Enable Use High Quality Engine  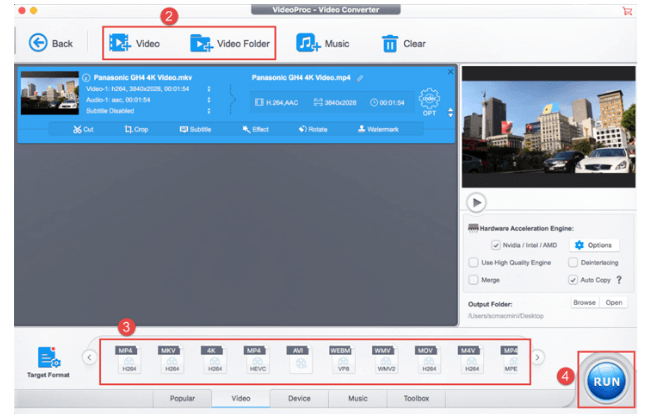(x=473, y=262)
